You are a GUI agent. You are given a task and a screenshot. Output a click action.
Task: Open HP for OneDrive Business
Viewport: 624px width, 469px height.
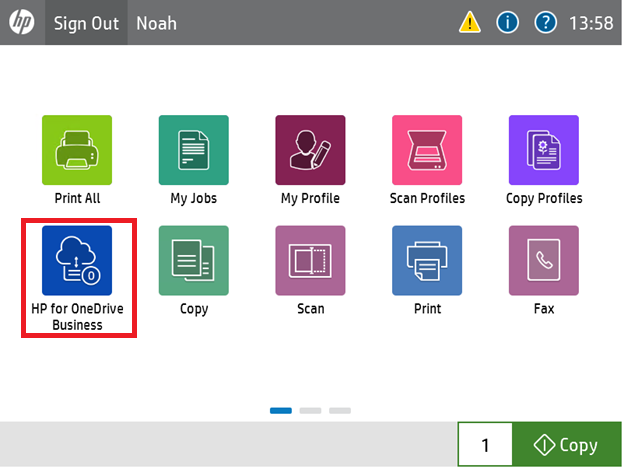click(77, 261)
